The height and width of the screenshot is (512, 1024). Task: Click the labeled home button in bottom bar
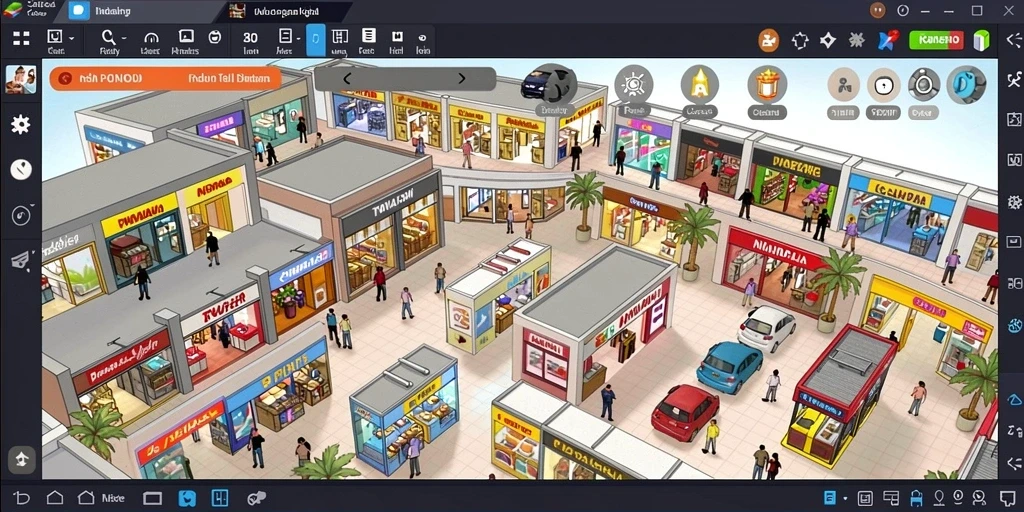101,498
